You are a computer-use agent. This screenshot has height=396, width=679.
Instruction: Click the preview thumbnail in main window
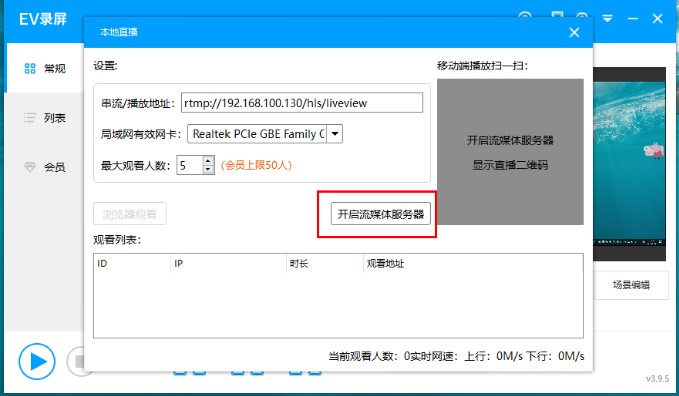pyautogui.click(x=629, y=164)
